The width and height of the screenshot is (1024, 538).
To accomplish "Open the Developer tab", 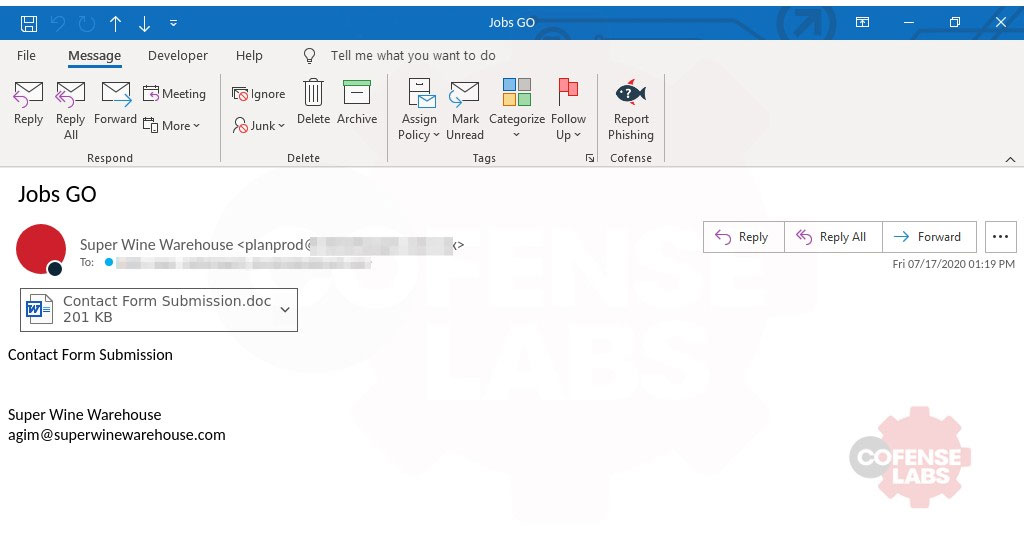I will (178, 55).
